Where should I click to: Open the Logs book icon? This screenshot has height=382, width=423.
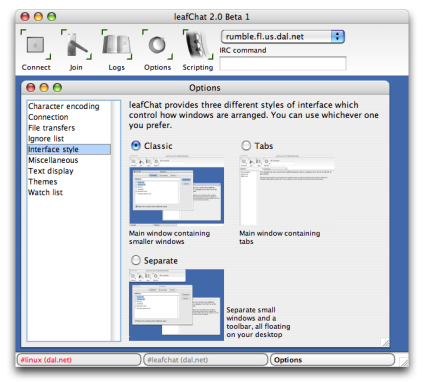tap(117, 45)
